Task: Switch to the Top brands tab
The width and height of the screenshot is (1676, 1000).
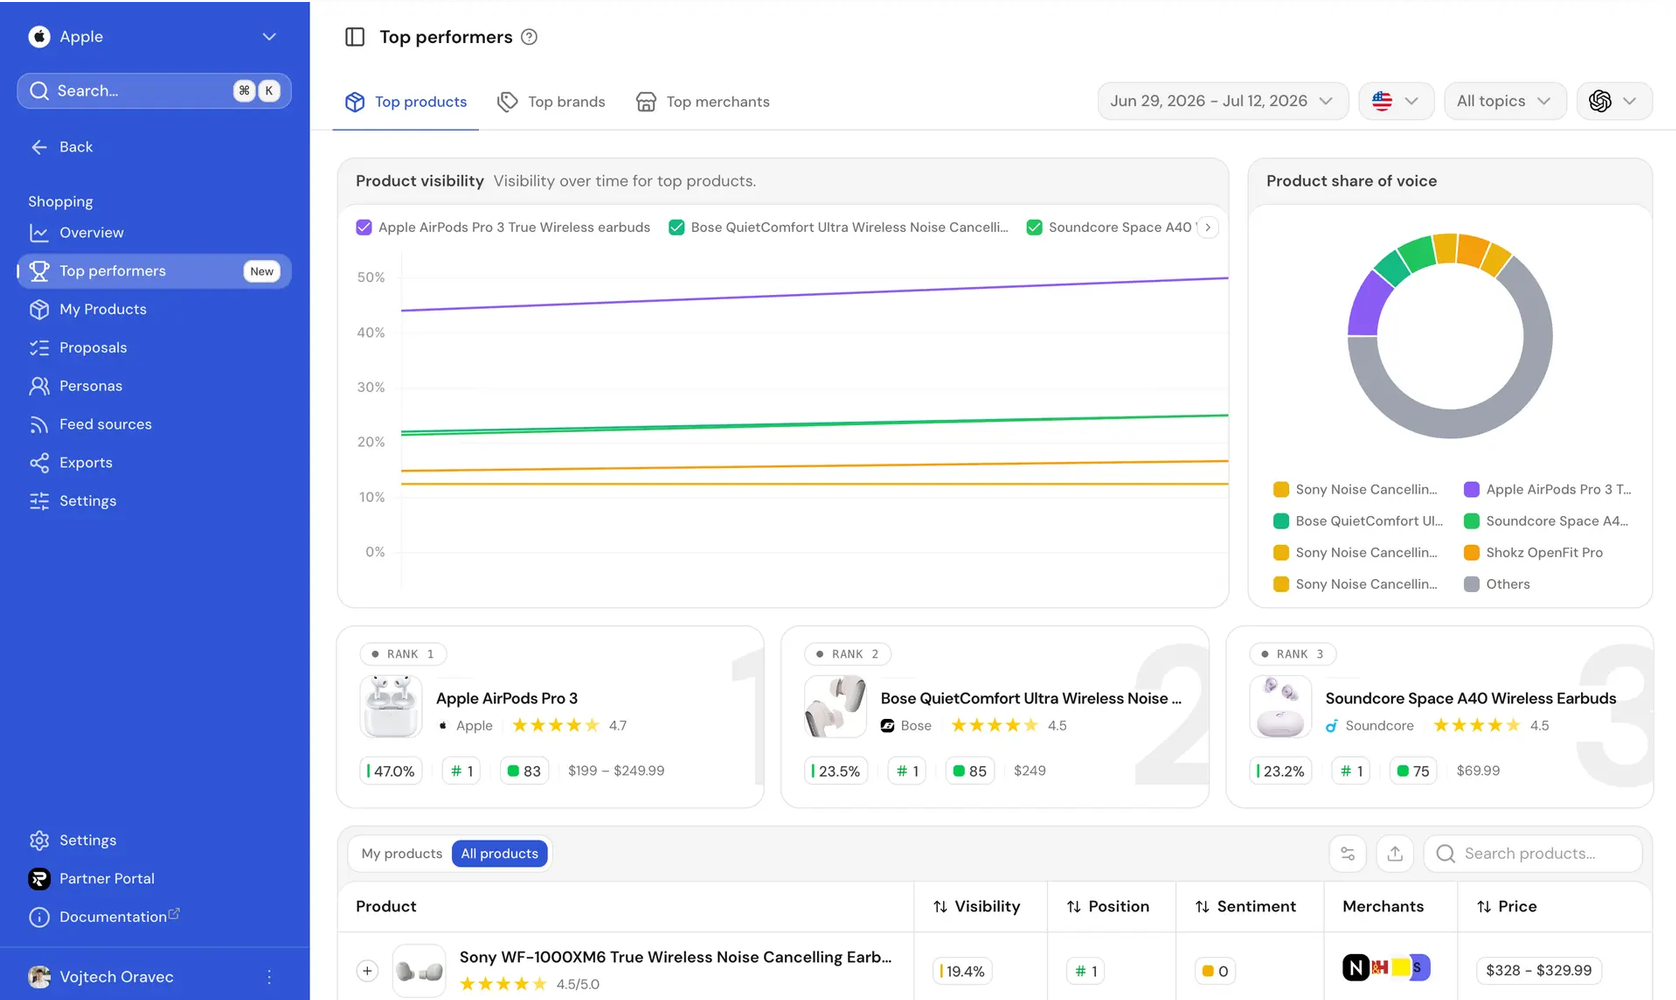Action: pos(551,102)
